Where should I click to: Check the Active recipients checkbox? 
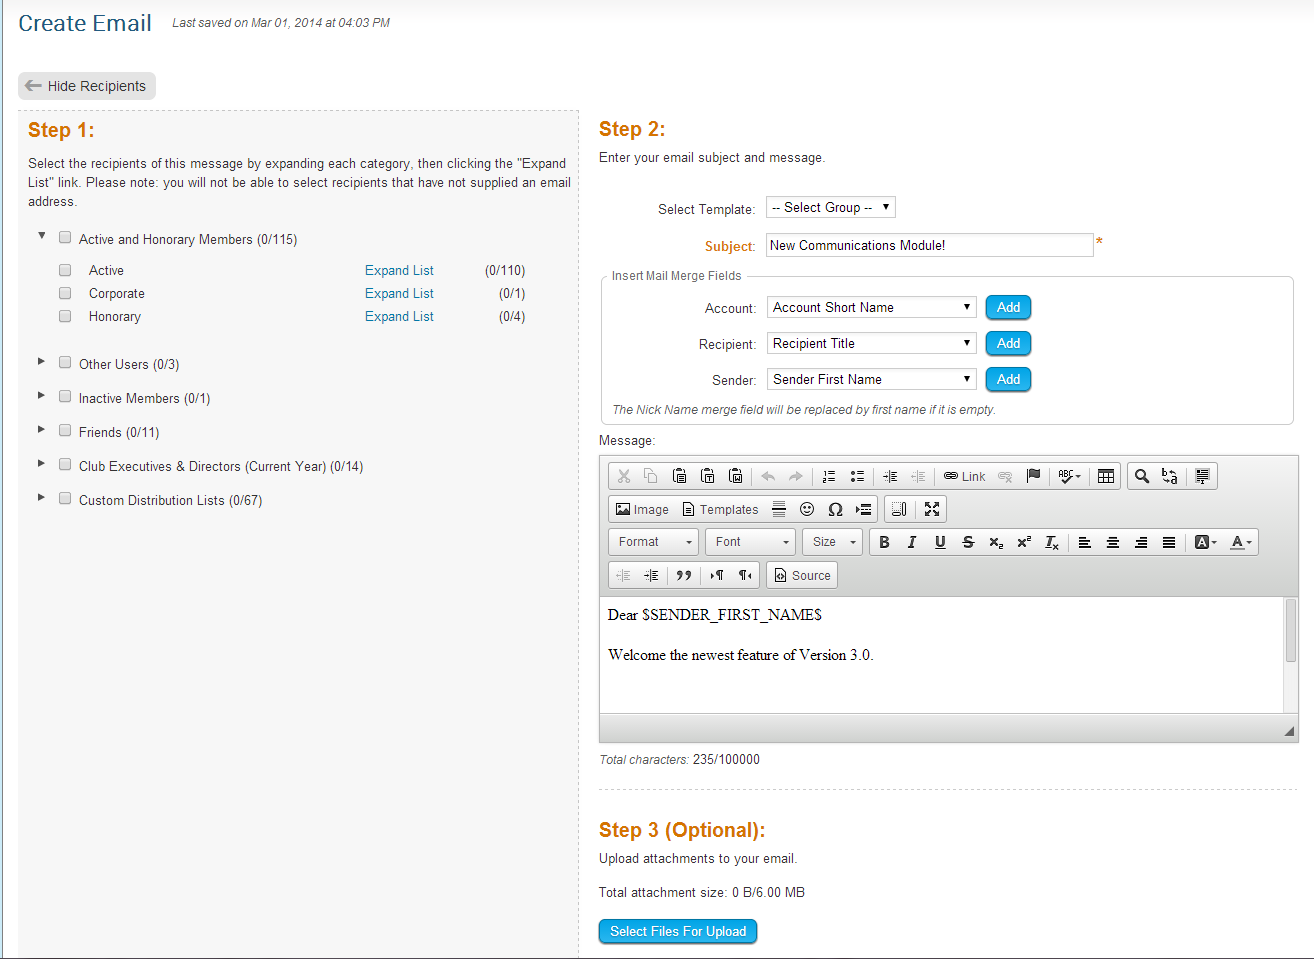pyautogui.click(x=65, y=270)
